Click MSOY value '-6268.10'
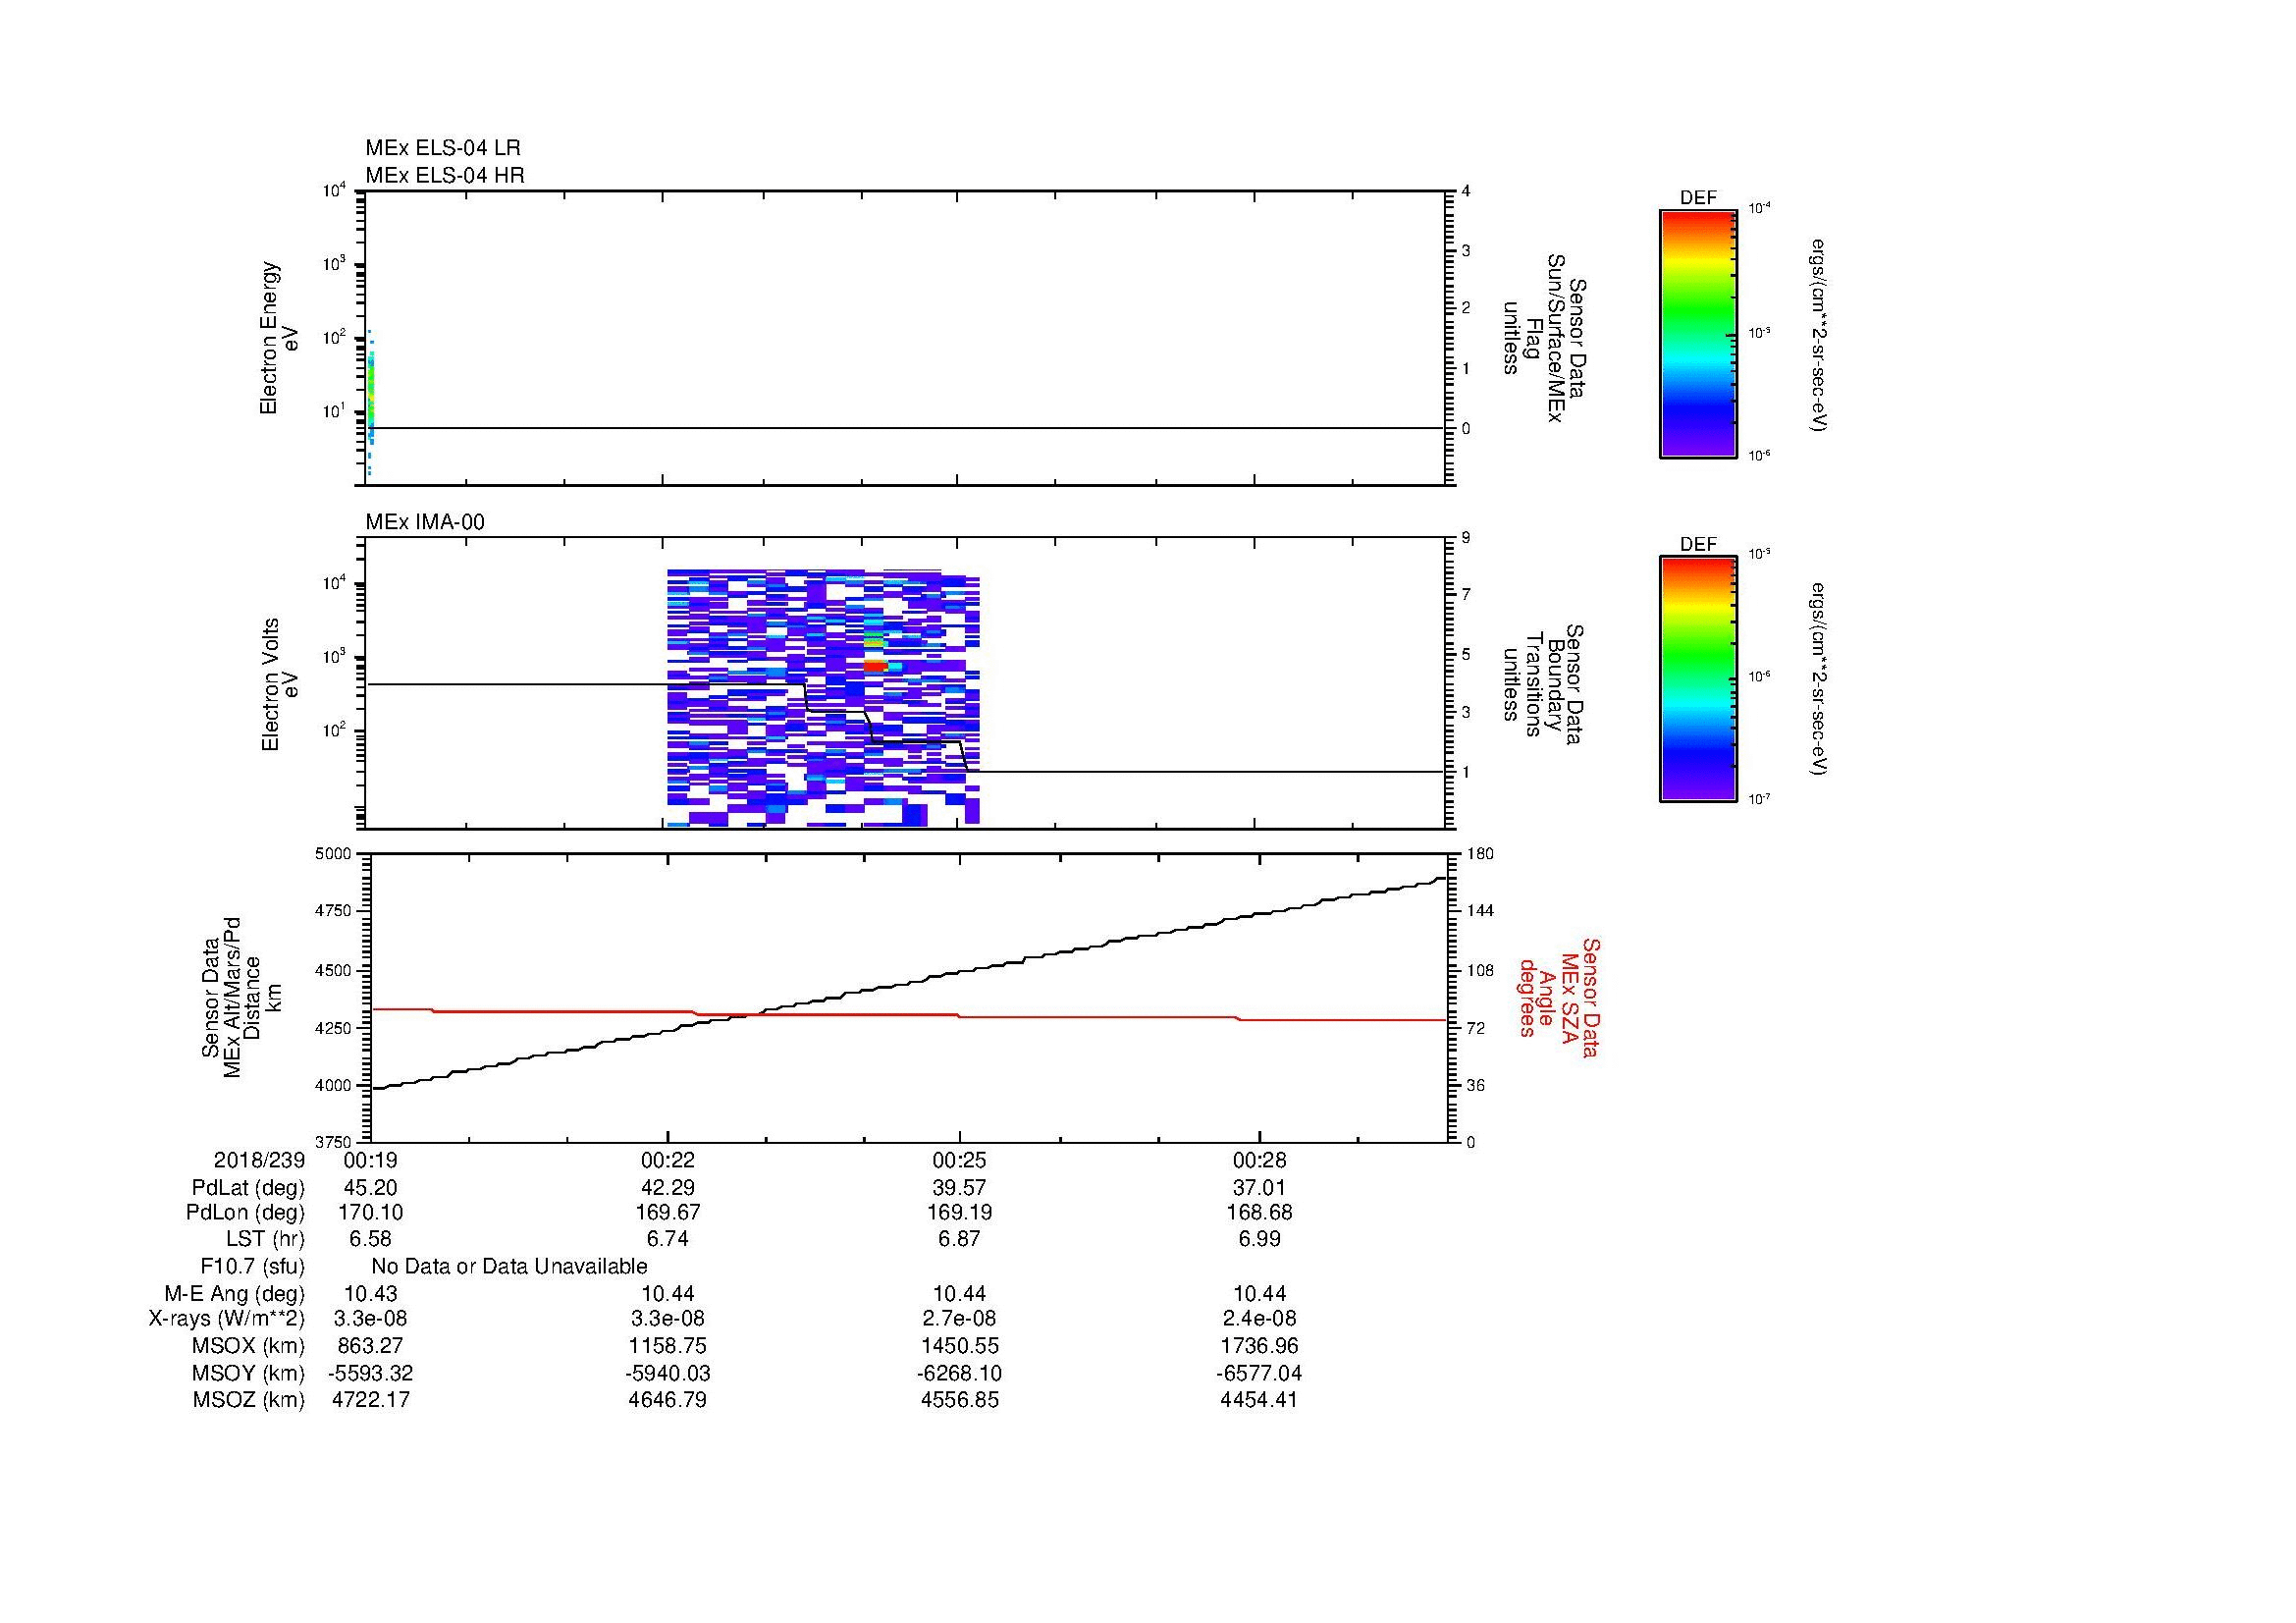The height and width of the screenshot is (1623, 2296). pyautogui.click(x=959, y=1374)
